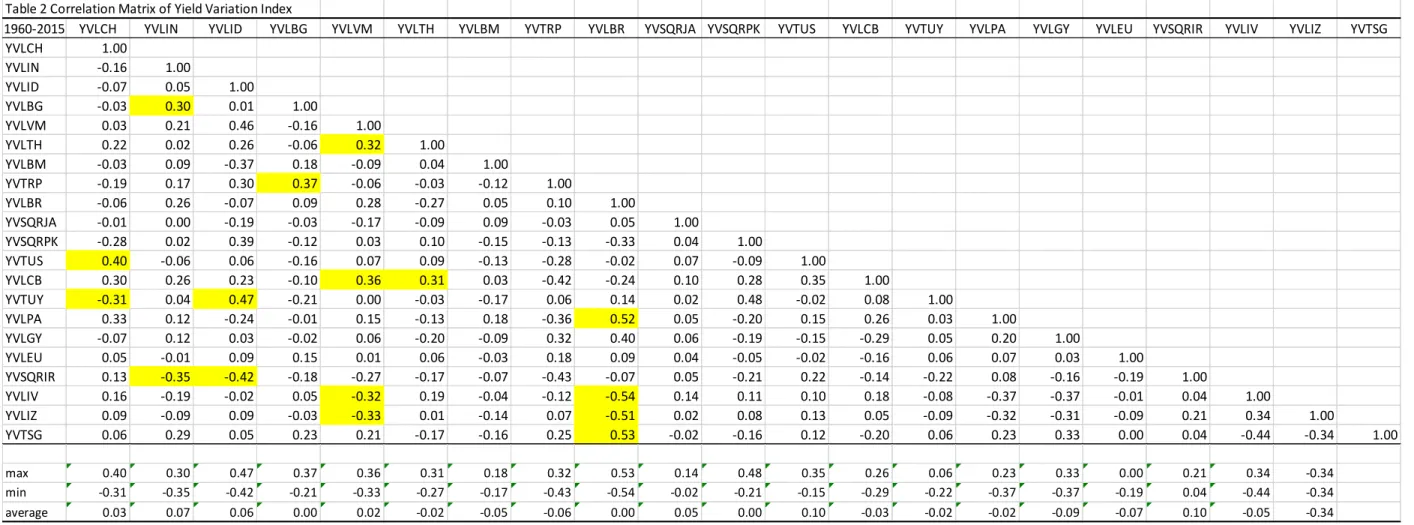The width and height of the screenshot is (1414, 525).
Task: Click the YVSQRJA column header
Action: (670, 28)
